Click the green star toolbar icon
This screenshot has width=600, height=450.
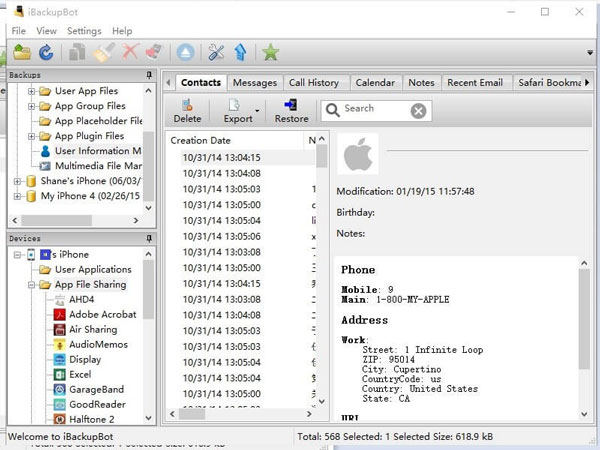[x=270, y=52]
